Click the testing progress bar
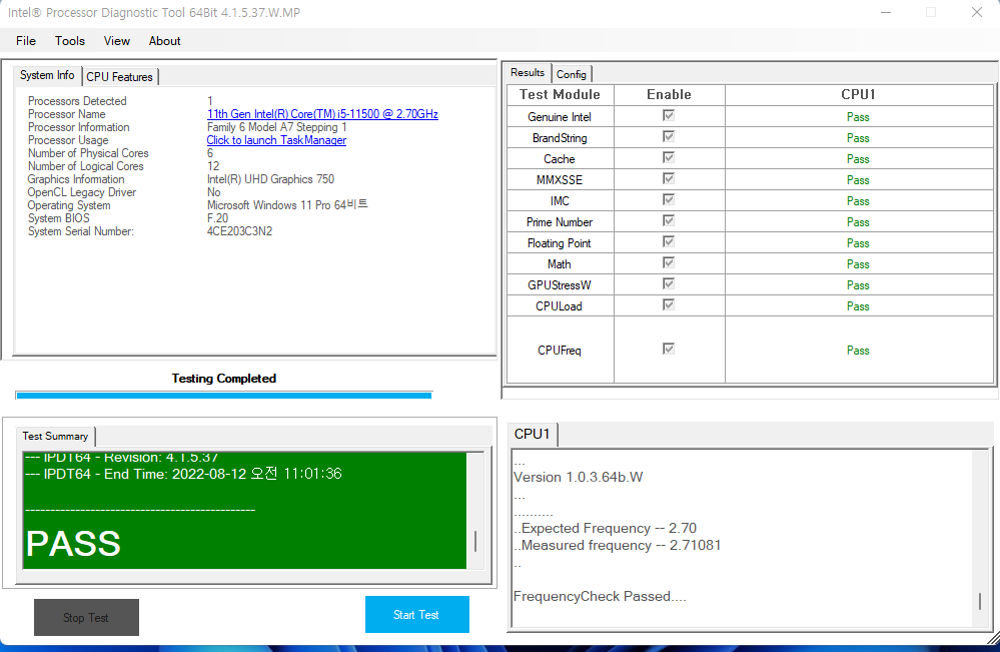Image resolution: width=1000 pixels, height=652 pixels. (x=224, y=396)
